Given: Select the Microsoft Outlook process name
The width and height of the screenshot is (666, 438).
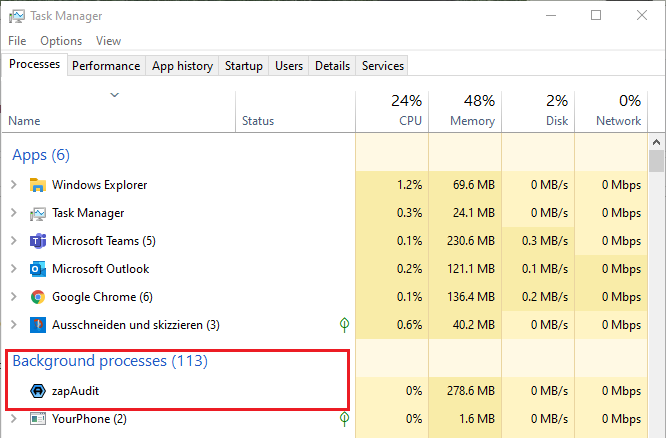Looking at the screenshot, I should [x=100, y=269].
